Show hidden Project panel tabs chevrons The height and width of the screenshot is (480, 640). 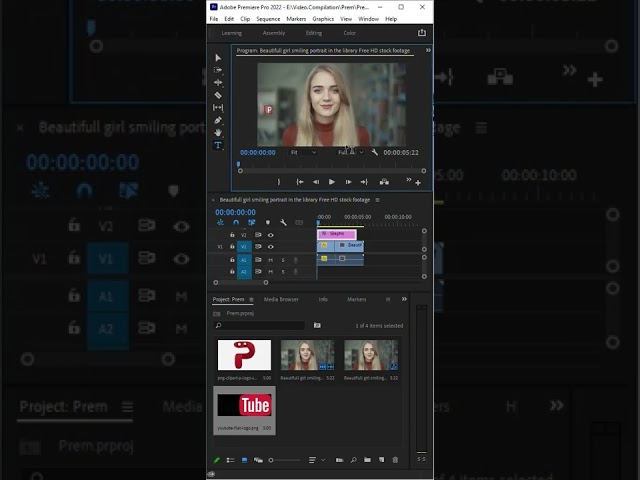(404, 299)
